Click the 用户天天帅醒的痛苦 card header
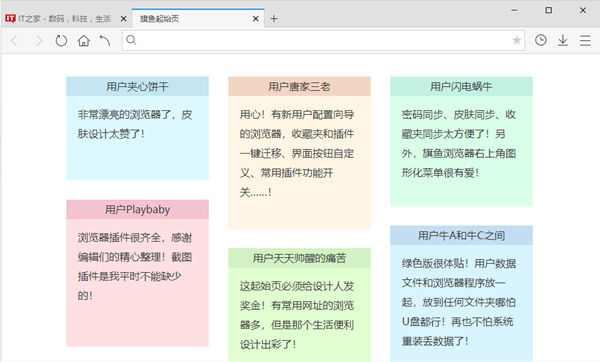 pyautogui.click(x=299, y=258)
